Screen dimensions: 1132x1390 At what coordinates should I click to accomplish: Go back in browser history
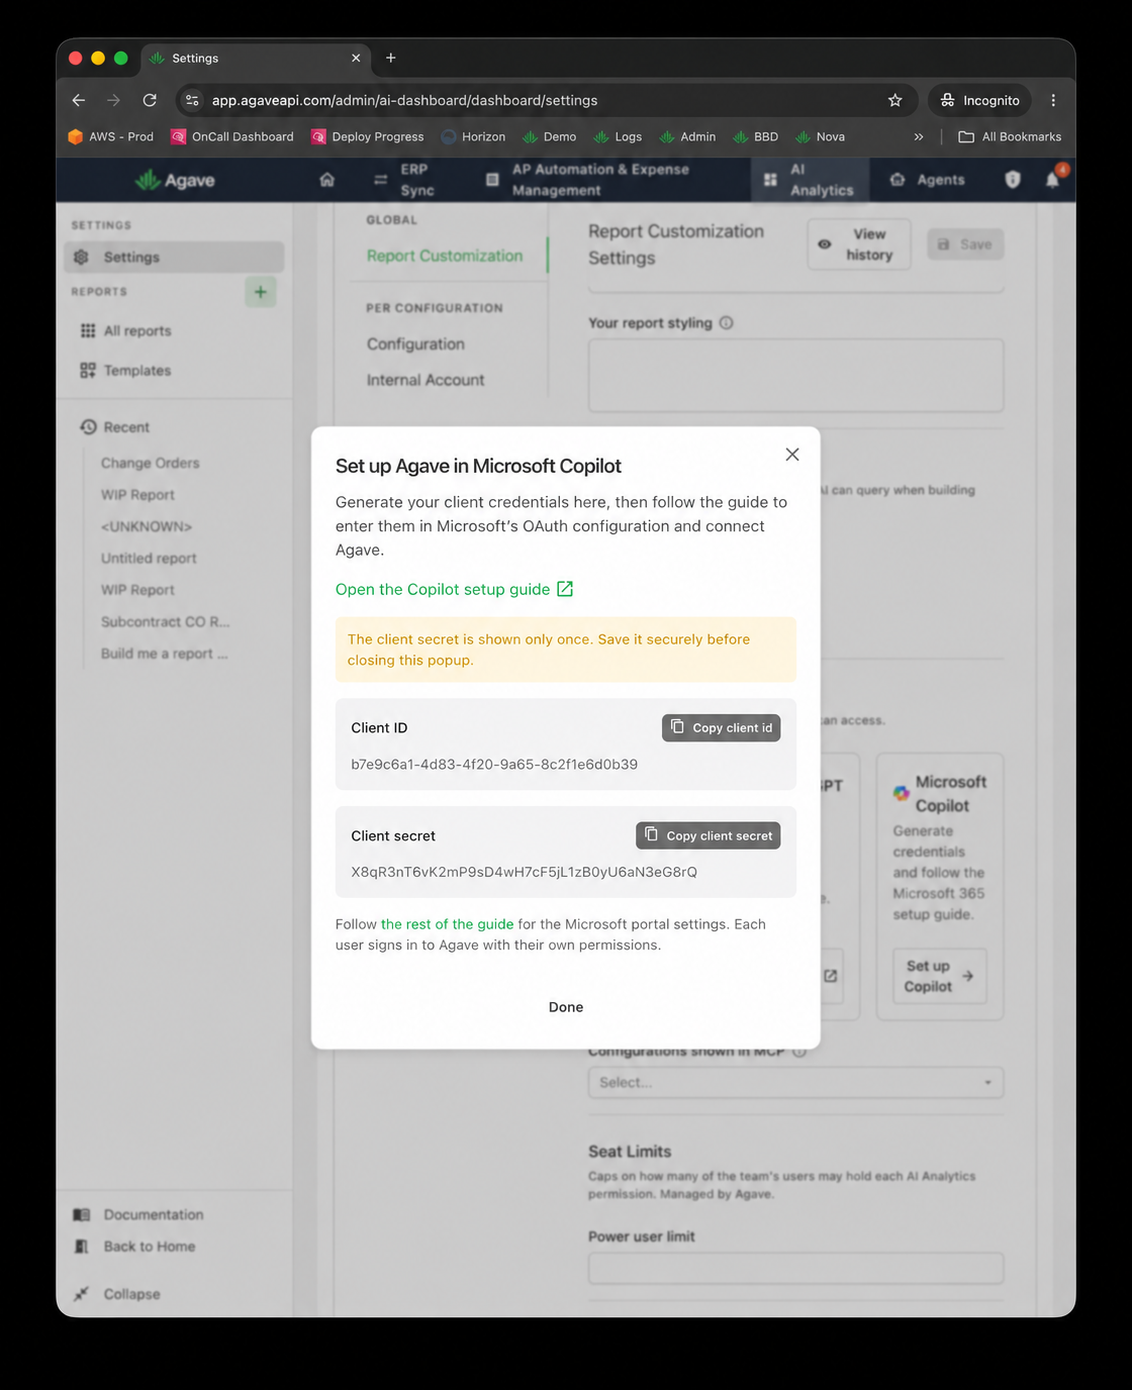(x=79, y=100)
